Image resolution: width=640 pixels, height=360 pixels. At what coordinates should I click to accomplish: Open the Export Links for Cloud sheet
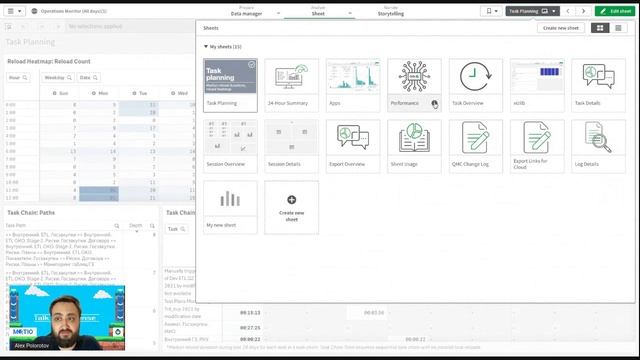537,146
